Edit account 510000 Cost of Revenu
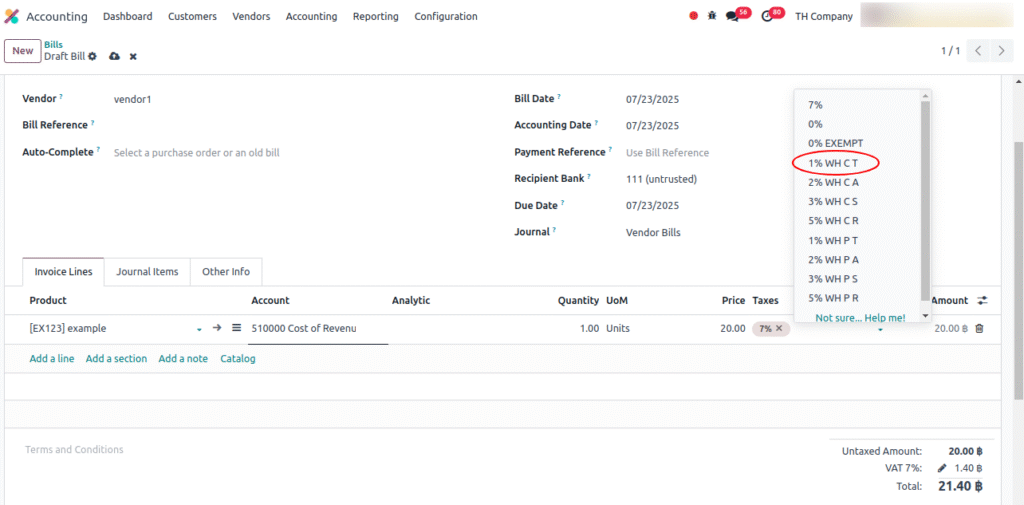 [318, 329]
